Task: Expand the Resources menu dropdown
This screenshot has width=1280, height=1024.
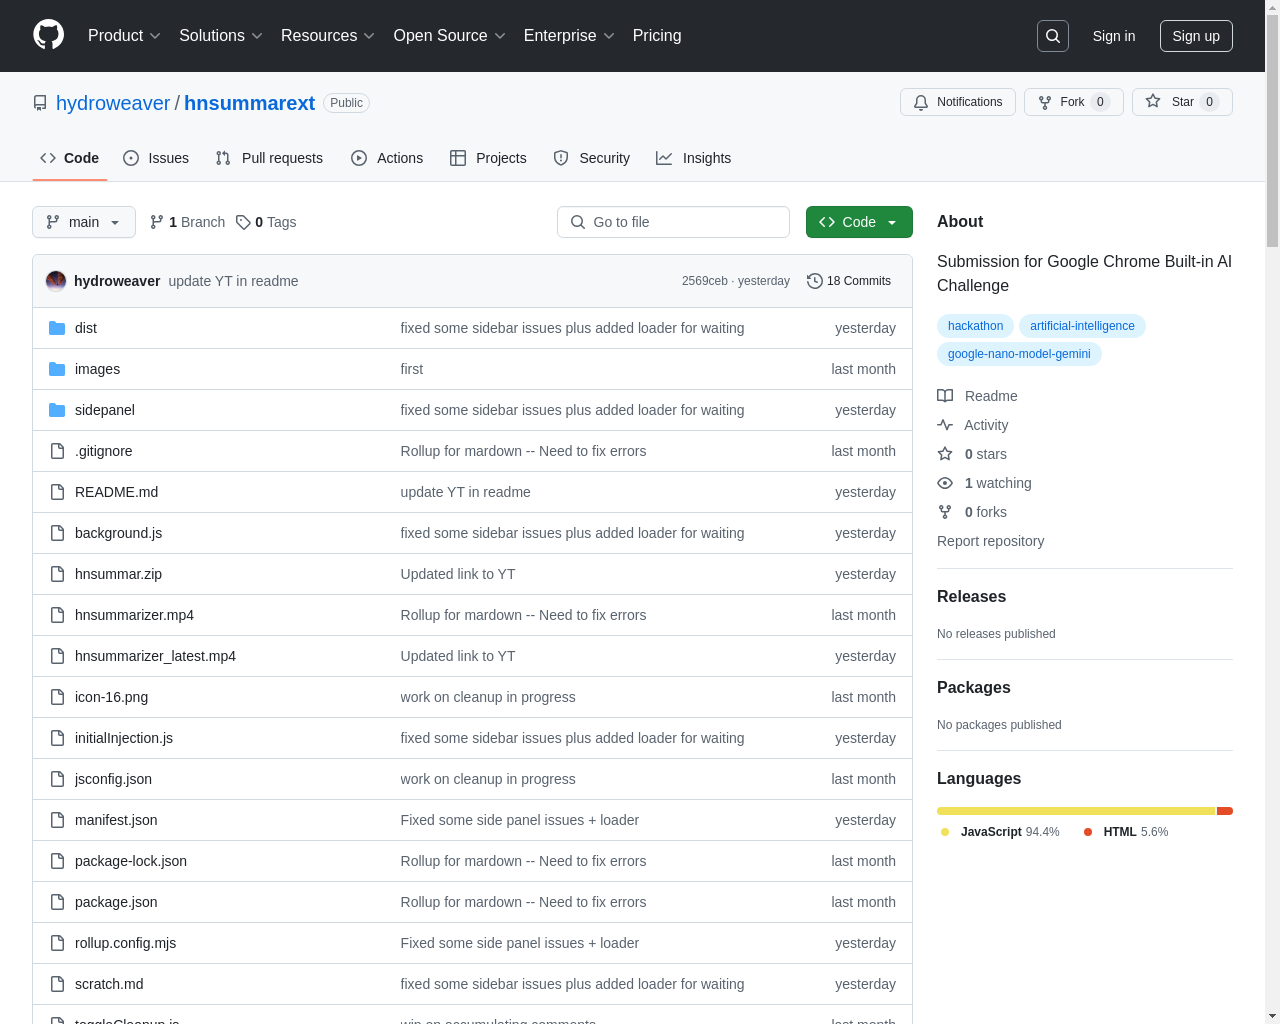Action: click(x=328, y=35)
